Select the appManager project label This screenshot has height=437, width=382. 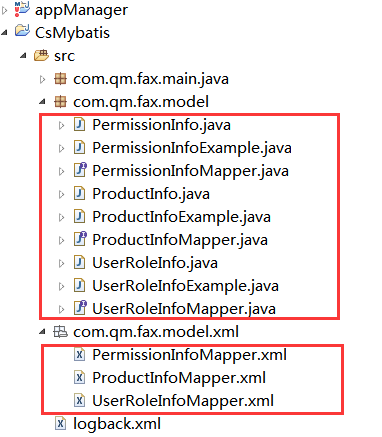(x=81, y=11)
